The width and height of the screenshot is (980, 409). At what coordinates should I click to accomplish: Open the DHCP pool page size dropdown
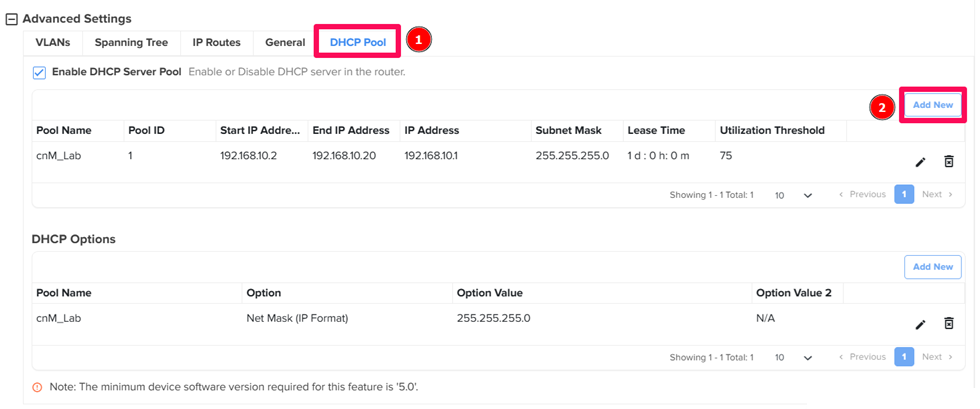tap(793, 195)
